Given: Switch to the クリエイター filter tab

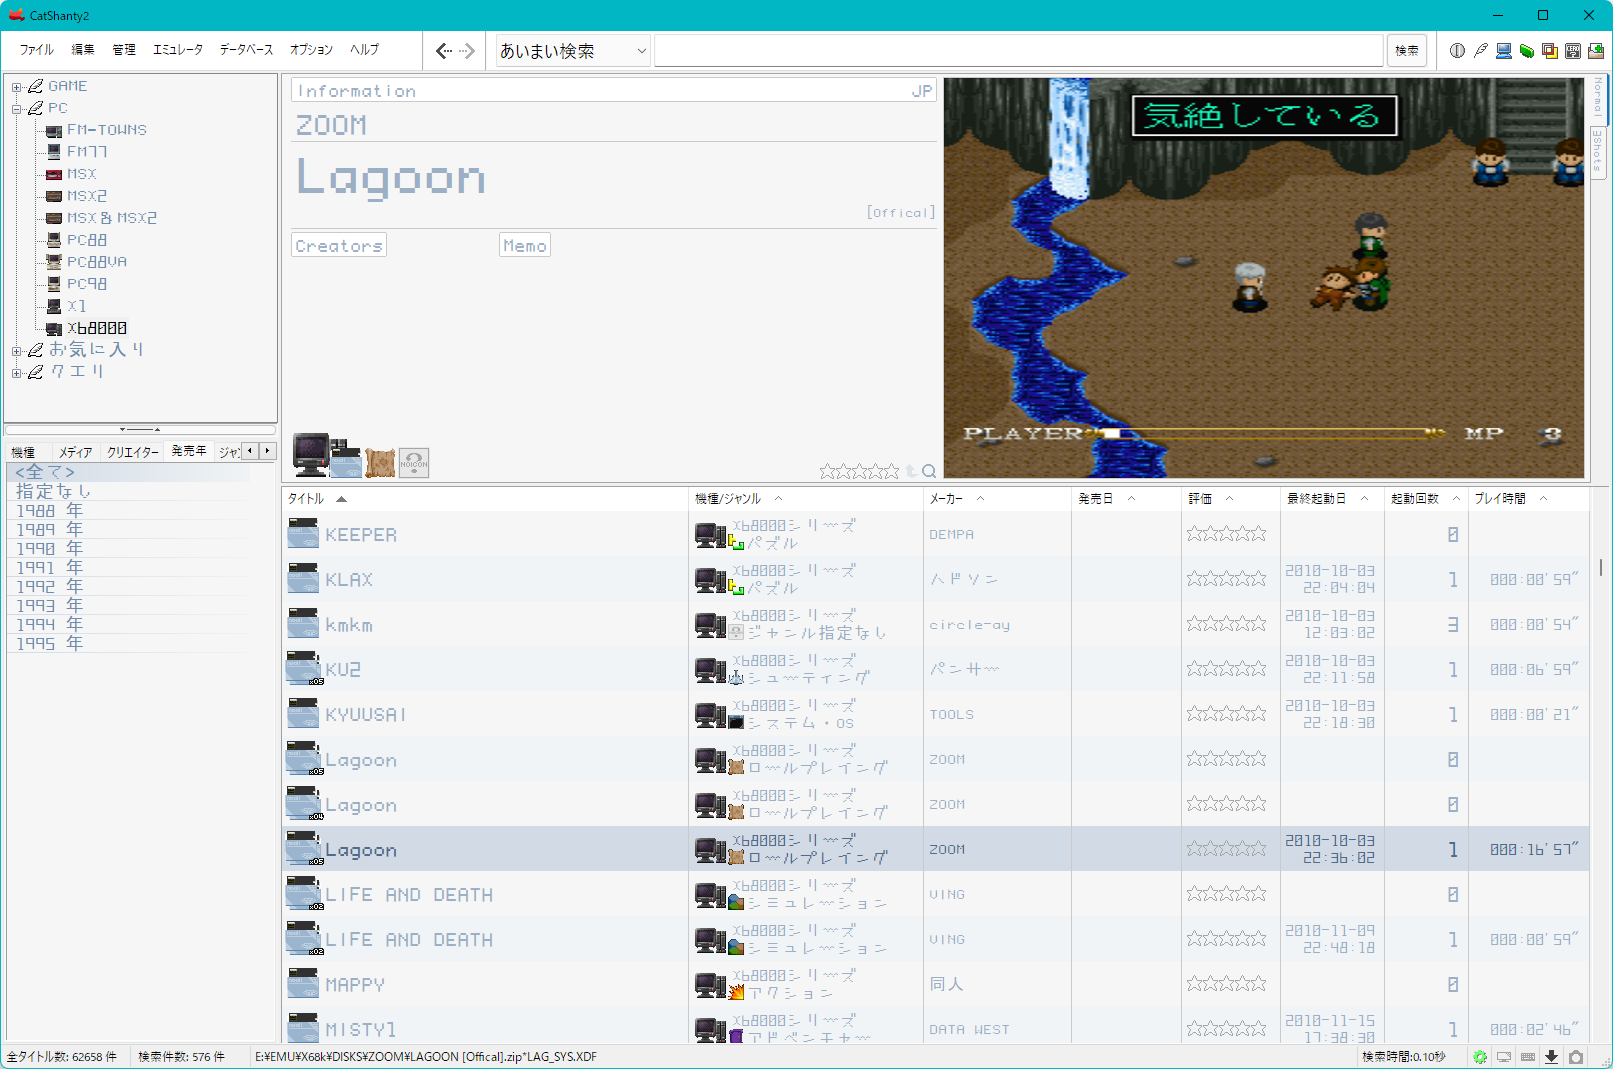Looking at the screenshot, I should point(133,452).
